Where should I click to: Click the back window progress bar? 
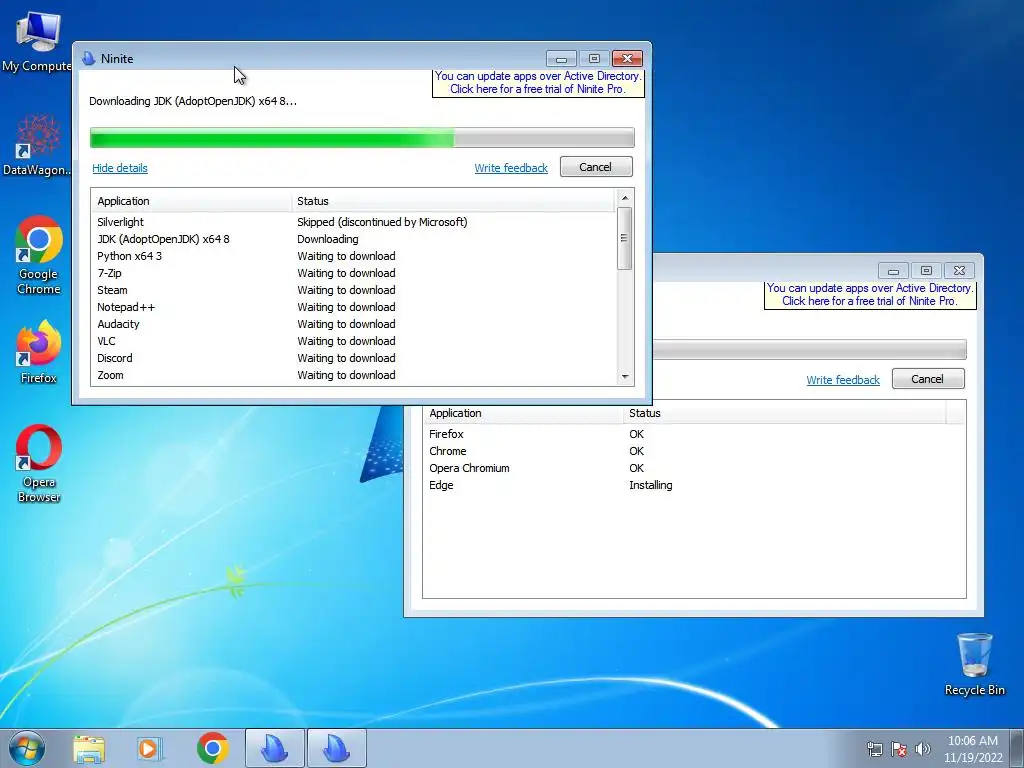[x=810, y=349]
